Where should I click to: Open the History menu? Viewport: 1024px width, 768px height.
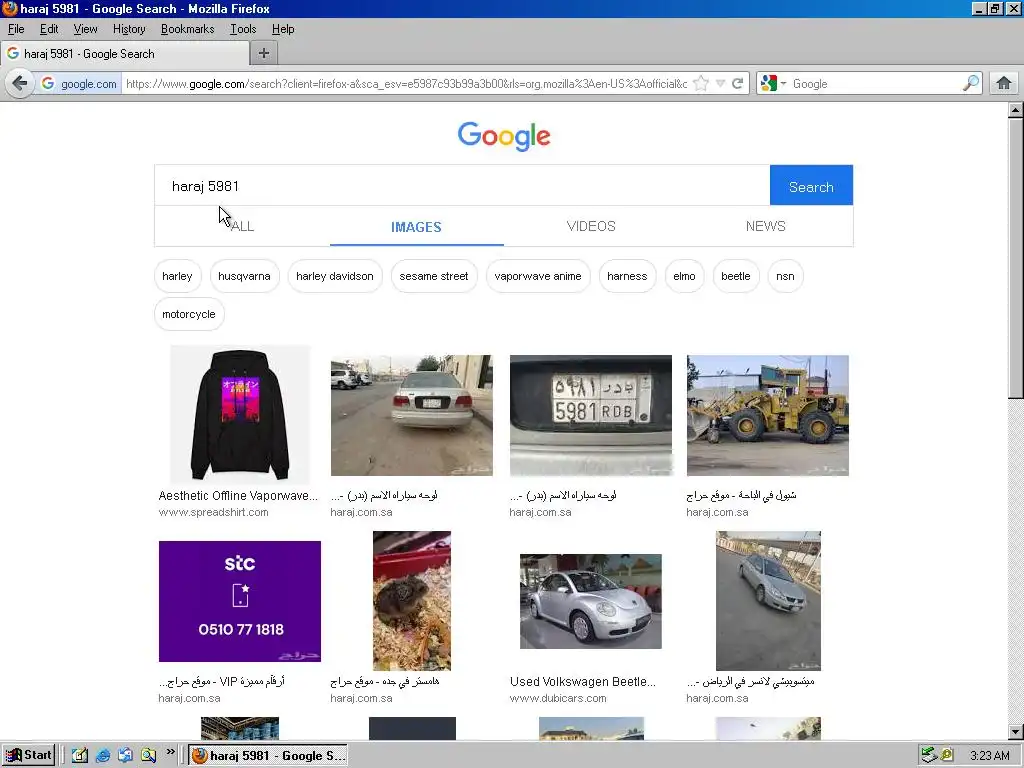tap(129, 29)
